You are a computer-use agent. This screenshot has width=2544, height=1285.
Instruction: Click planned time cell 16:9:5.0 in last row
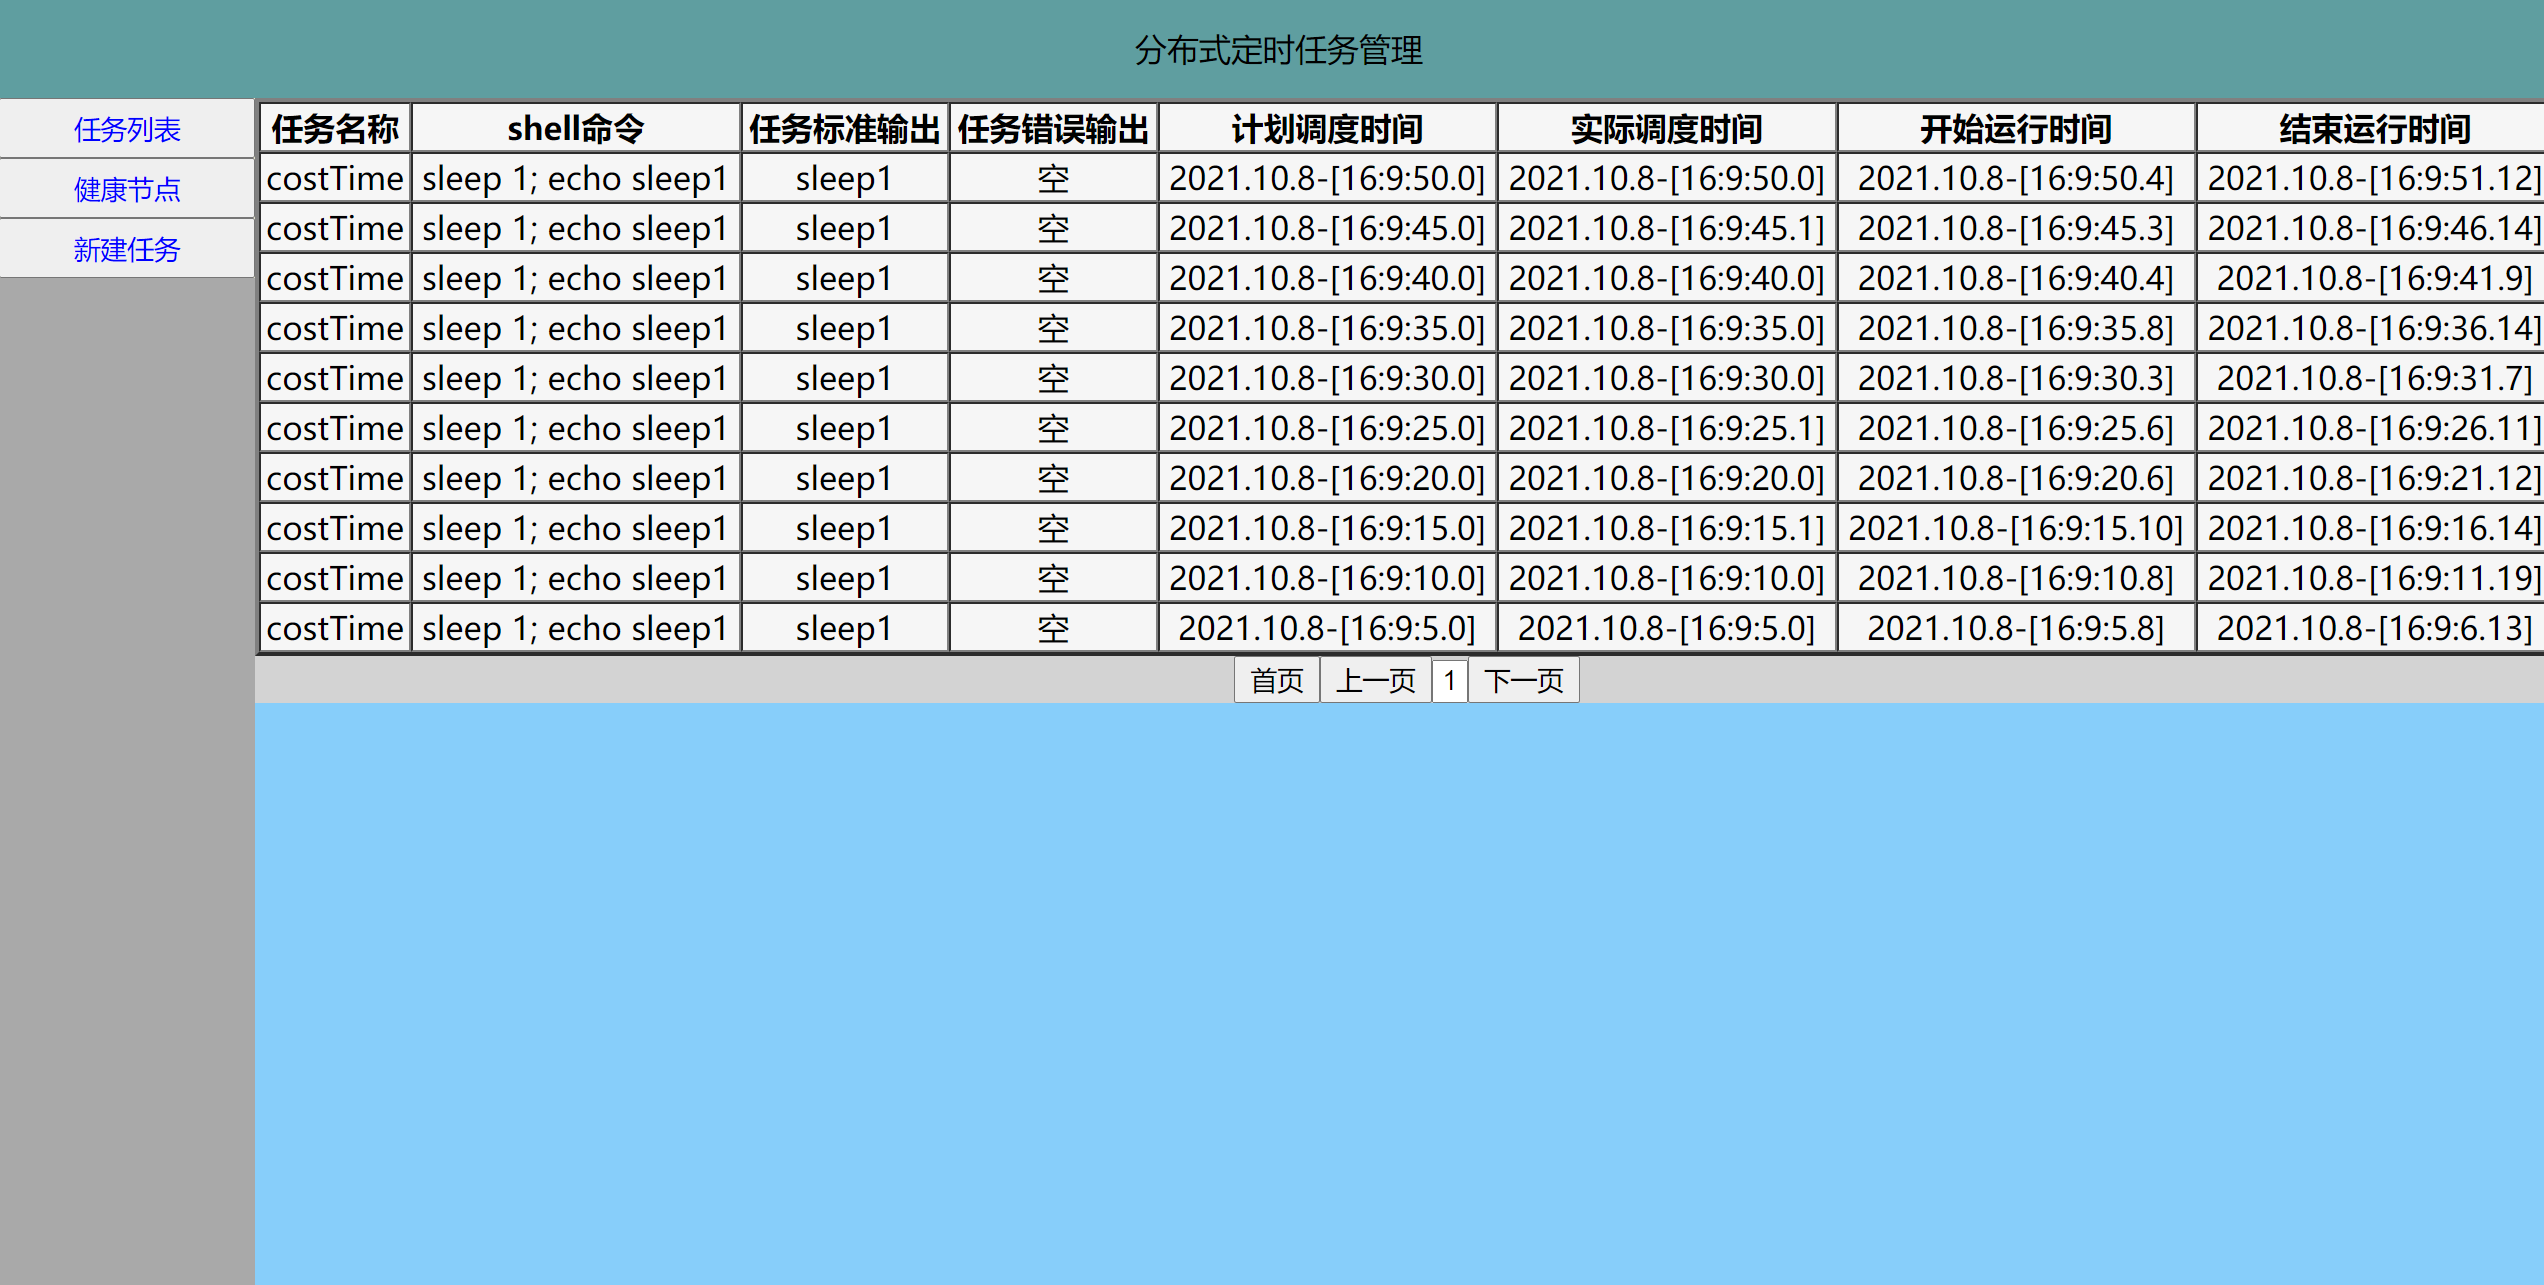point(1327,629)
